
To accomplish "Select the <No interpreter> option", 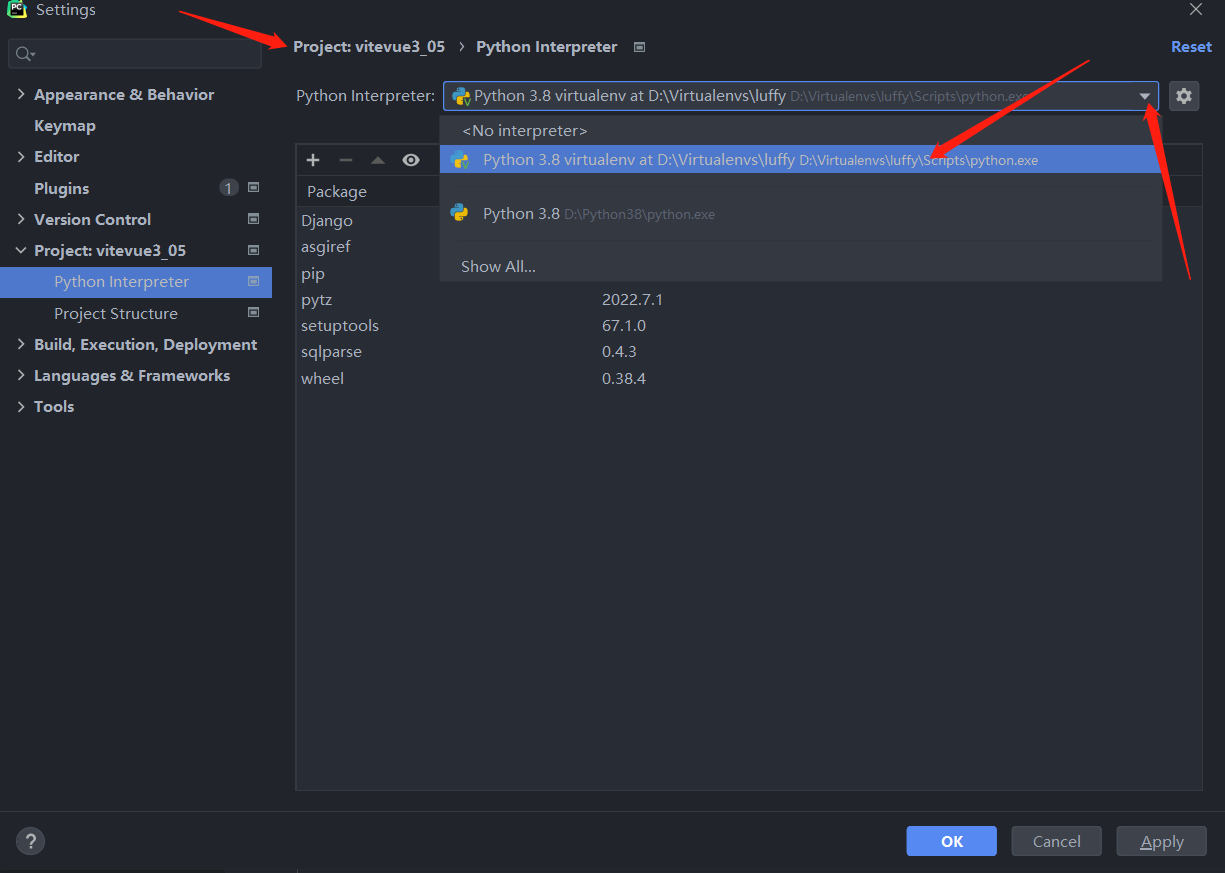I will point(800,131).
